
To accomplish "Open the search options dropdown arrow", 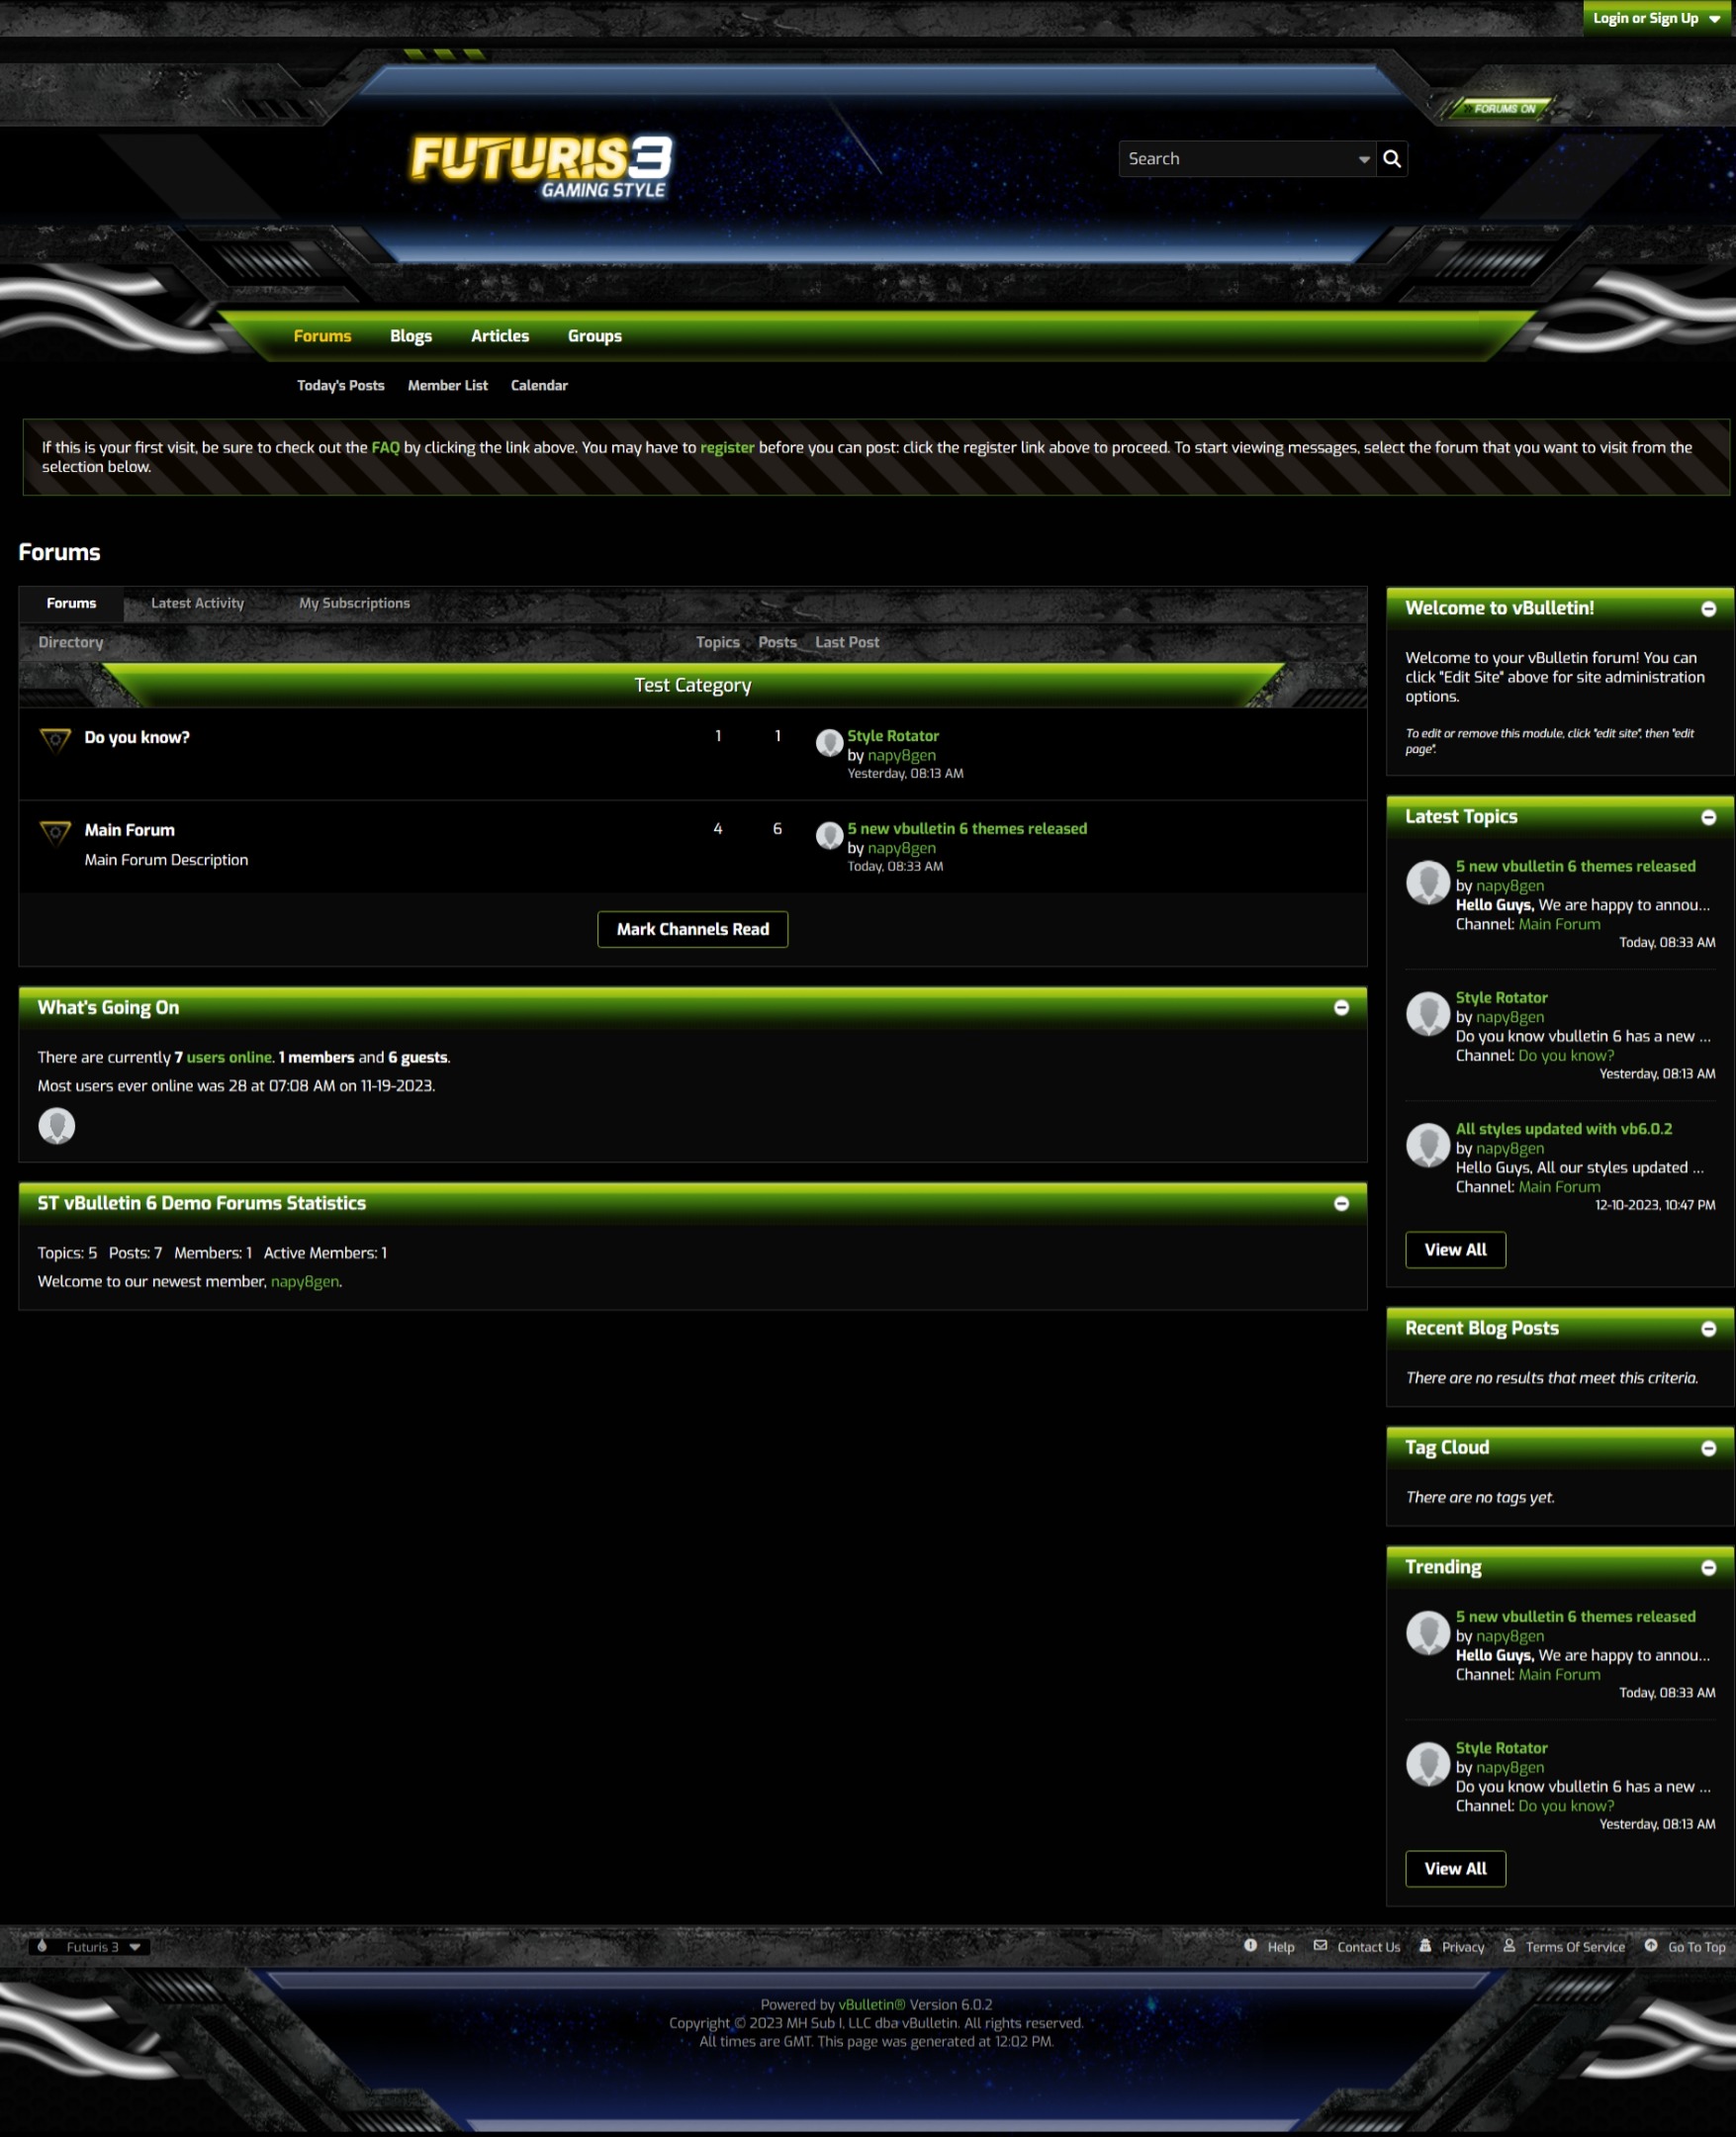I will coord(1364,159).
